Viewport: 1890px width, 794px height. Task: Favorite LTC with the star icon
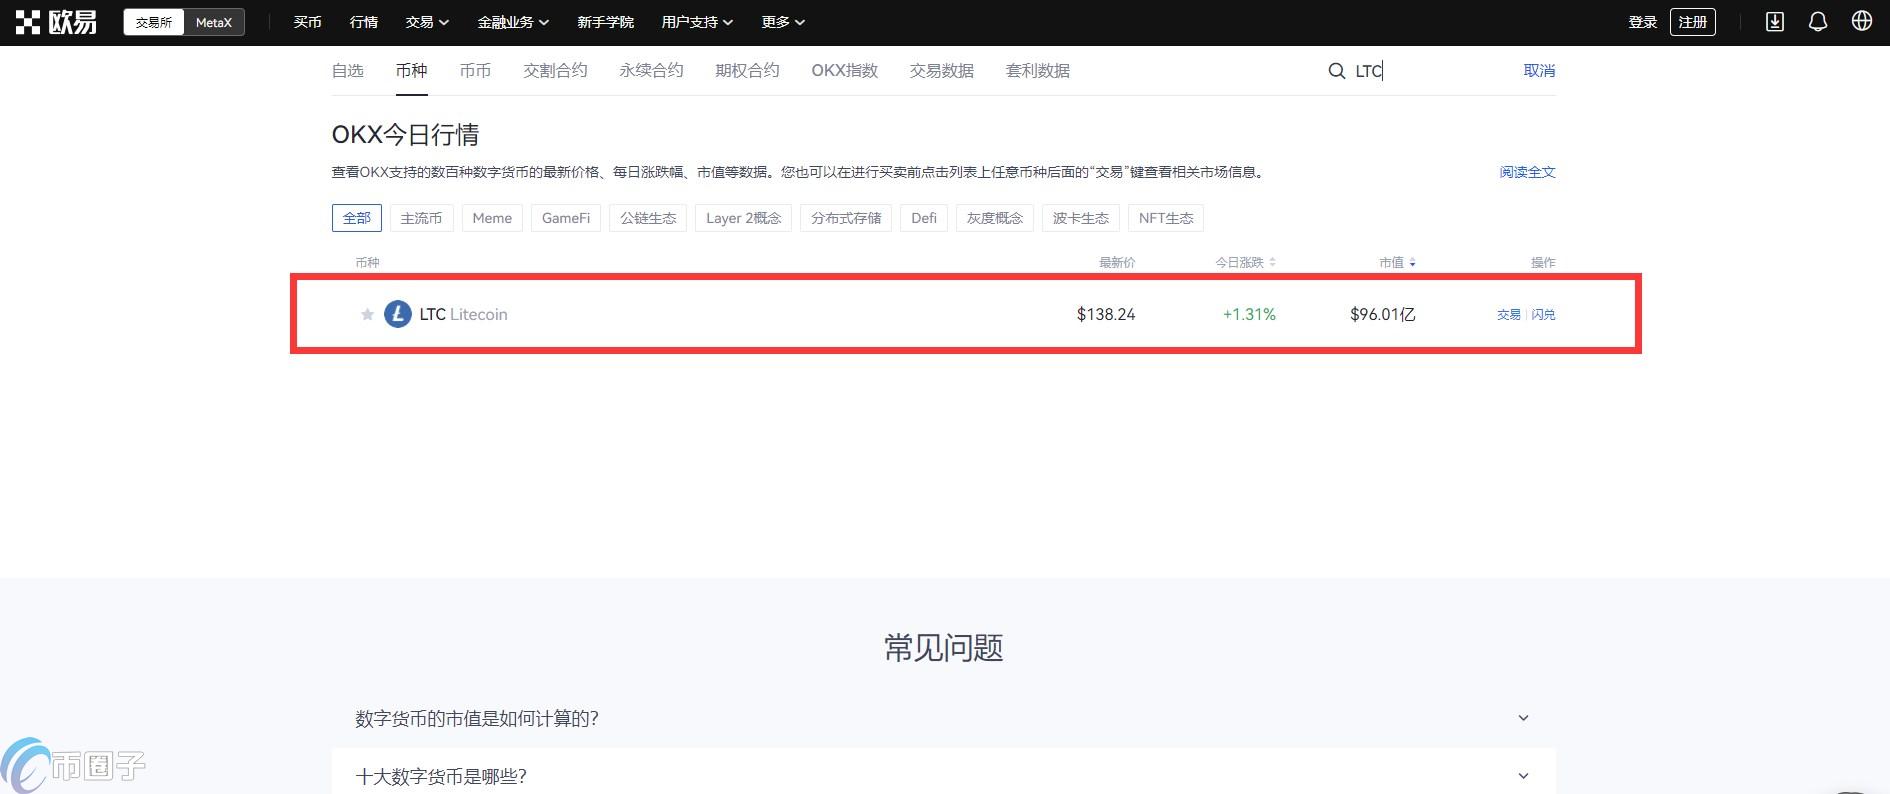[367, 314]
